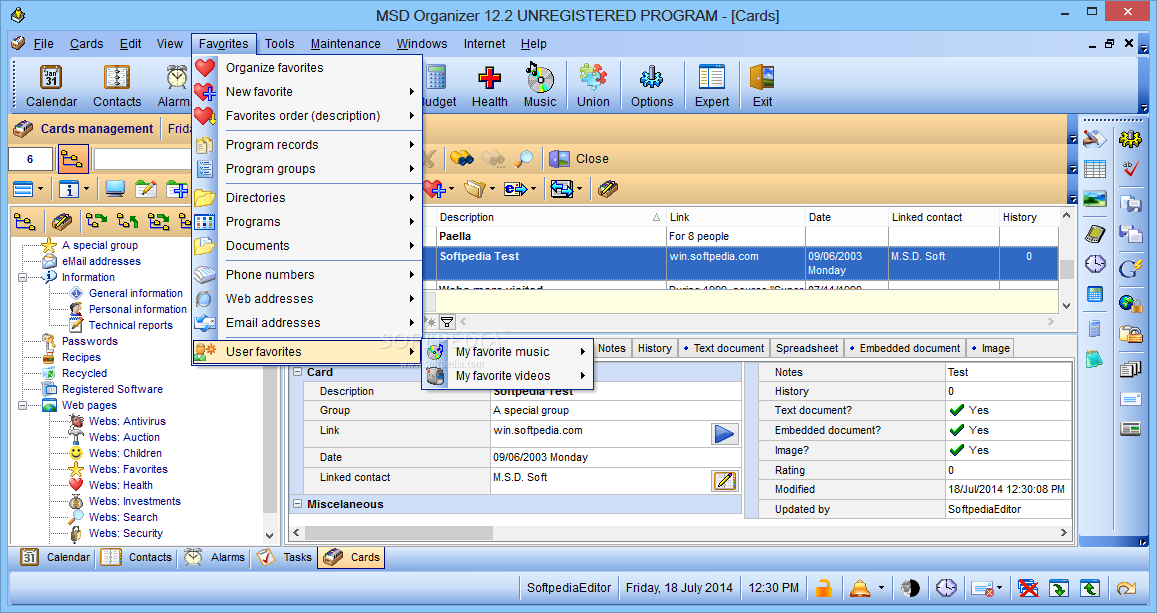Open Program records submenu

tap(308, 145)
